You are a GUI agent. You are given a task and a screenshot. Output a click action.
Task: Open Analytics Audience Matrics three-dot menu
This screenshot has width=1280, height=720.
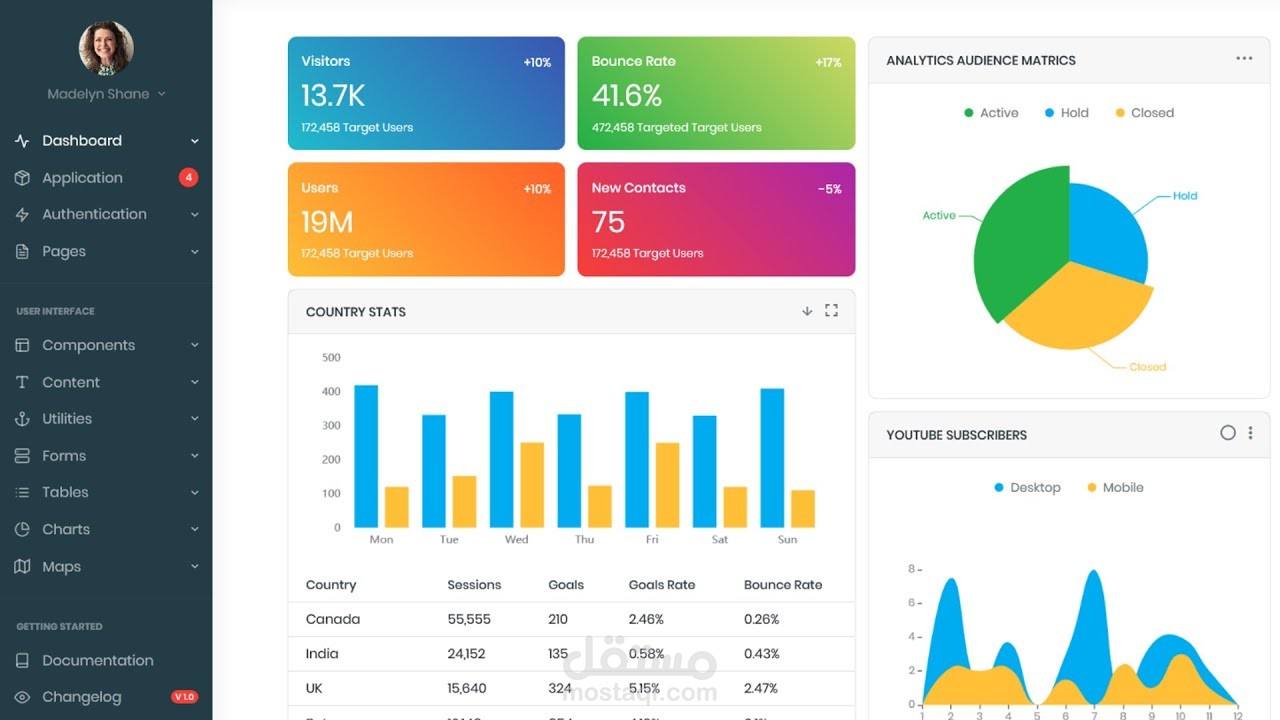(x=1244, y=59)
